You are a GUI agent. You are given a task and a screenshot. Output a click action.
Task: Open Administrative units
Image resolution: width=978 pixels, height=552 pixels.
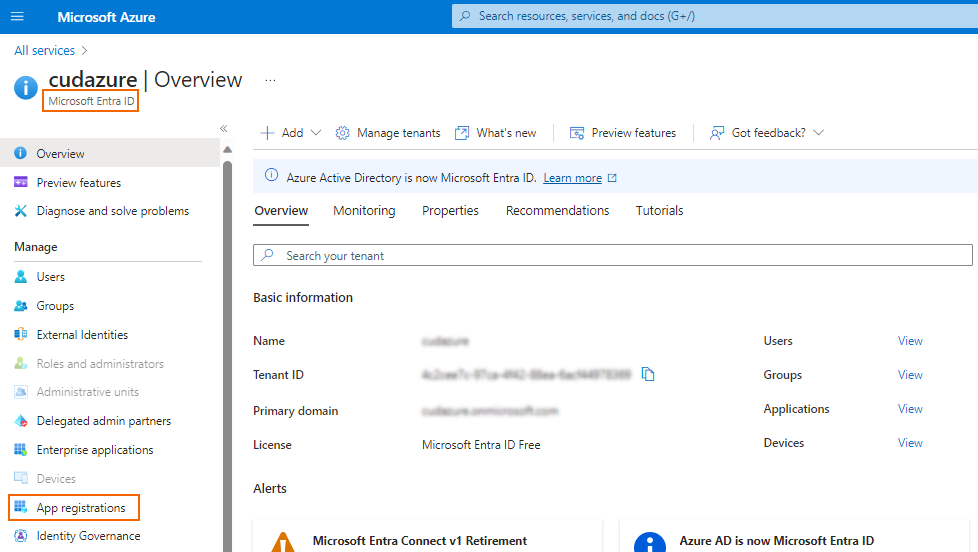[87, 392]
